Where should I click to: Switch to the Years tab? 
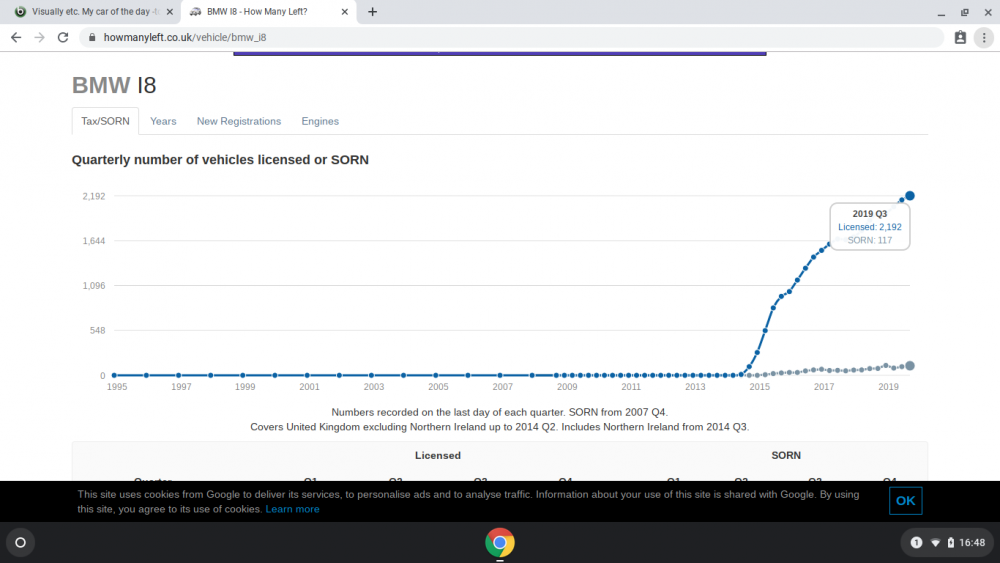(163, 121)
